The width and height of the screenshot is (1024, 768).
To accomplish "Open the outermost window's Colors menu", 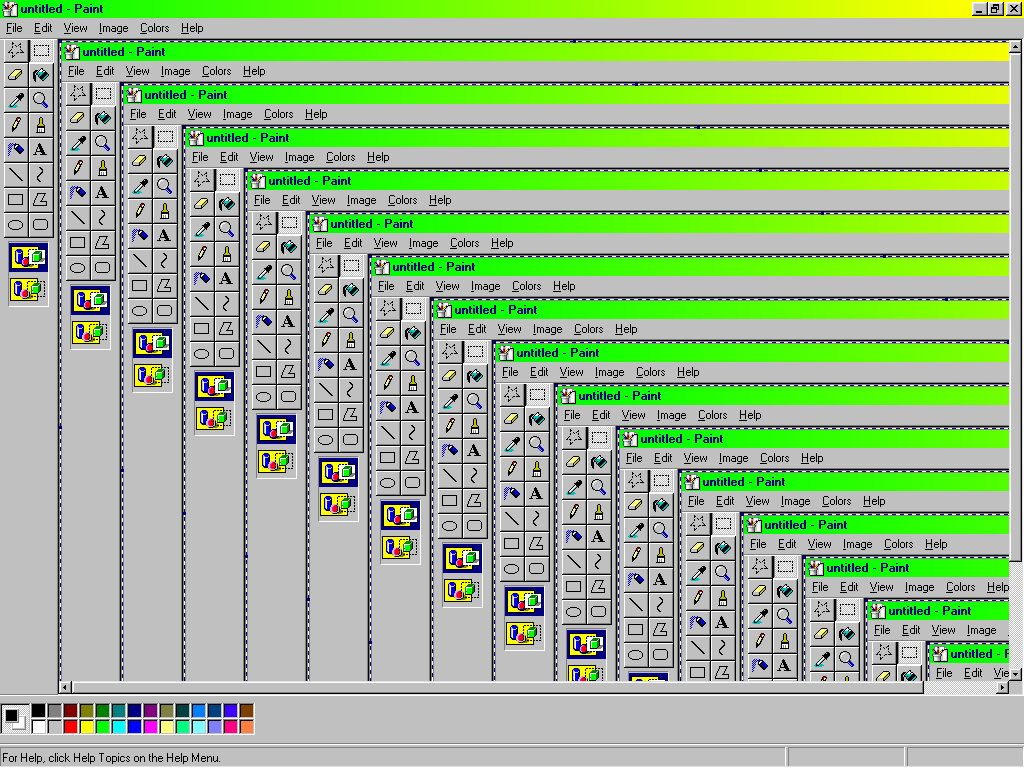I will 155,28.
